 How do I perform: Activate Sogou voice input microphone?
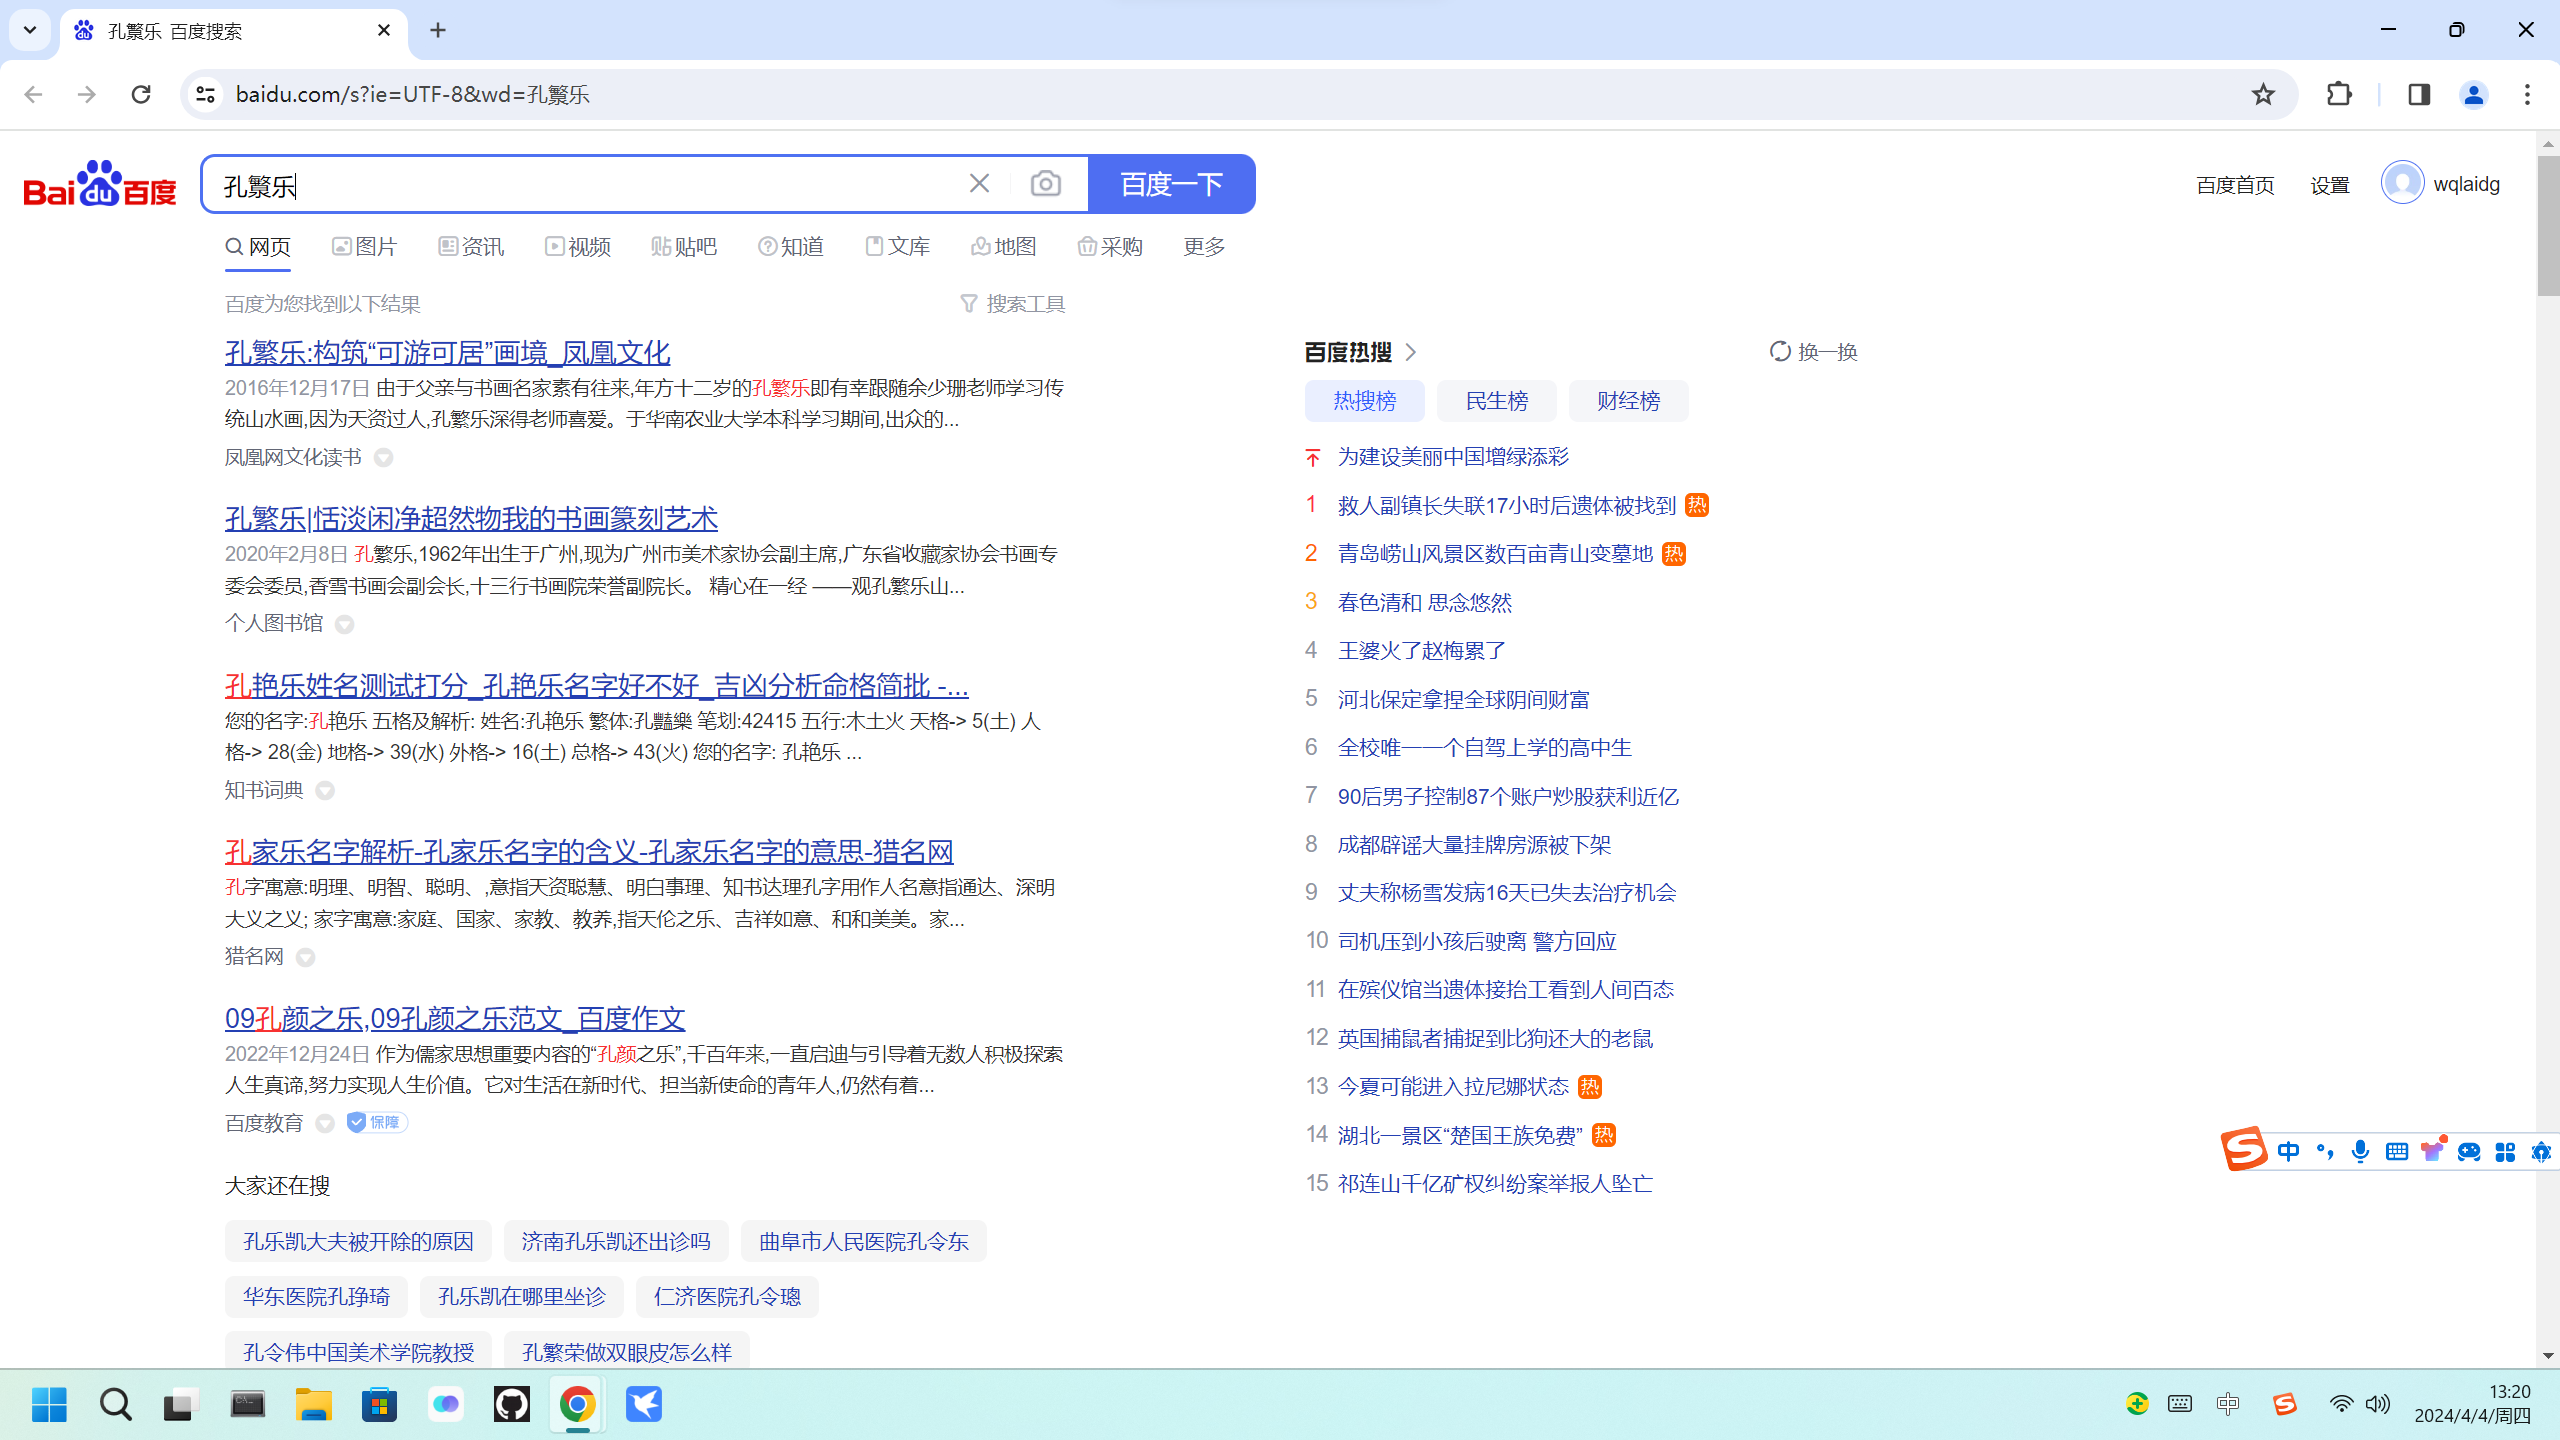[2360, 1151]
